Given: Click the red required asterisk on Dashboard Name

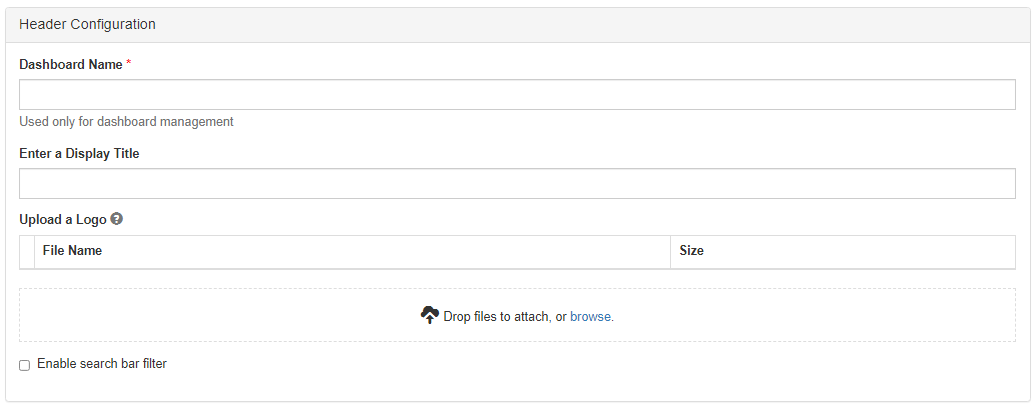Looking at the screenshot, I should point(129,64).
